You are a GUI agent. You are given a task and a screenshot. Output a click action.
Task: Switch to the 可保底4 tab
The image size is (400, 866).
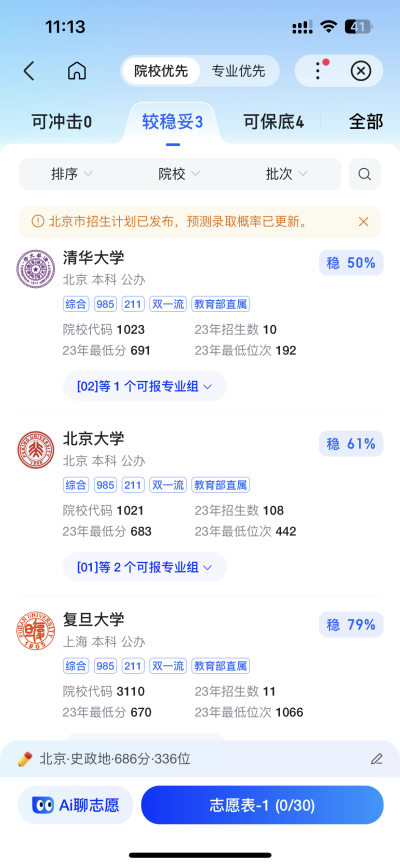tap(273, 122)
